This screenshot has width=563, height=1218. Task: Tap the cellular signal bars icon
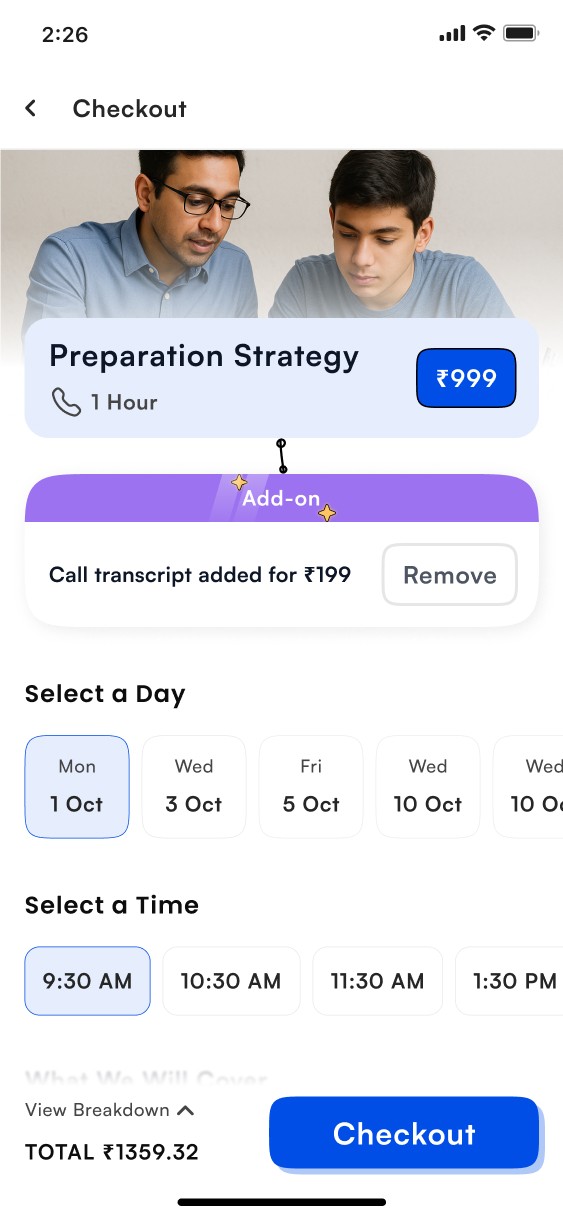[452, 34]
